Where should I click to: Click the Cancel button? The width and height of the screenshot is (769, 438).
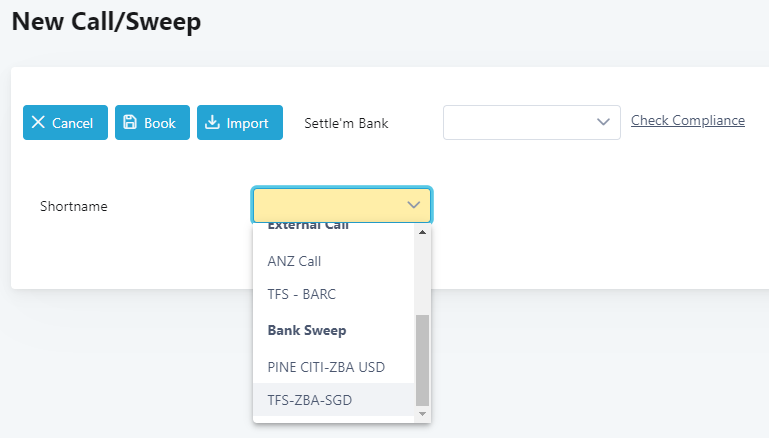click(65, 122)
